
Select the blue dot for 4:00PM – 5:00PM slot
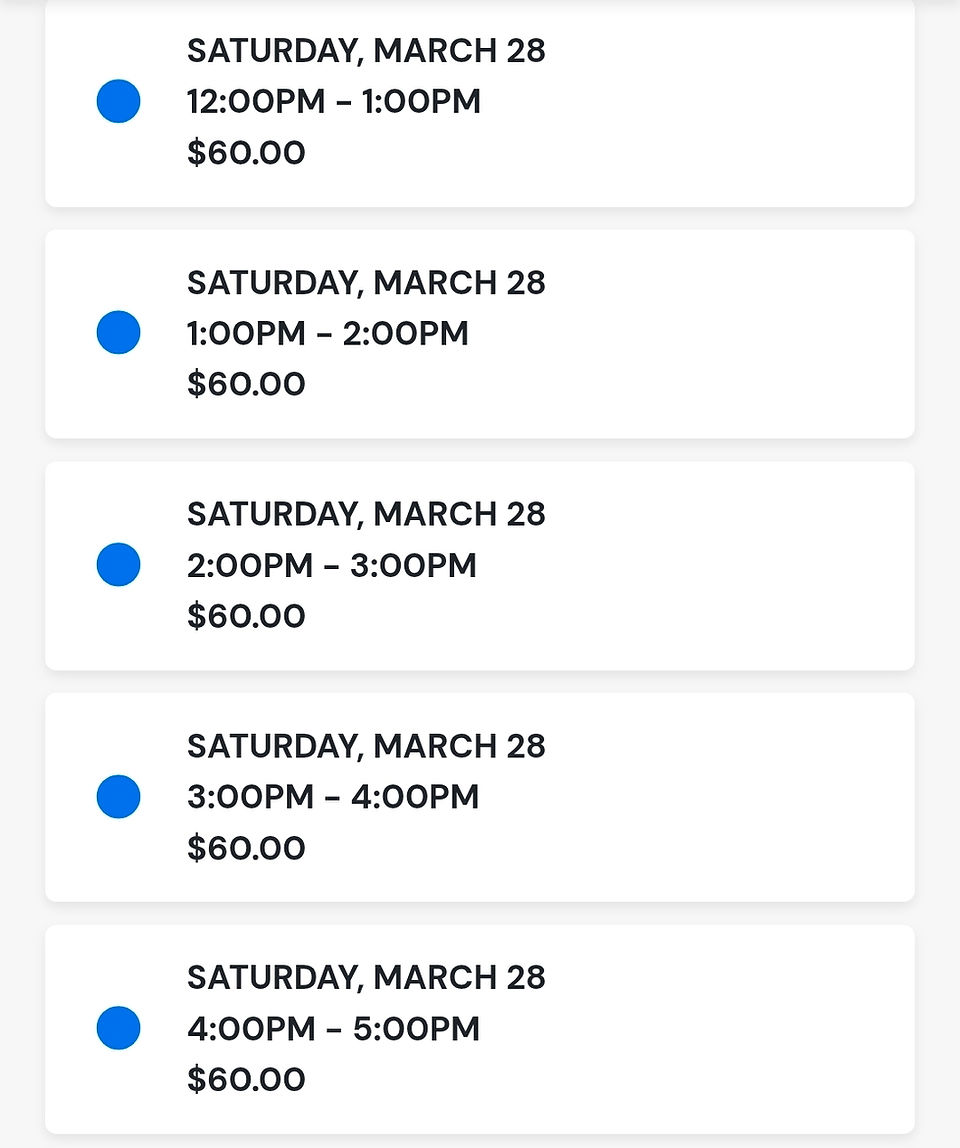119,1028
